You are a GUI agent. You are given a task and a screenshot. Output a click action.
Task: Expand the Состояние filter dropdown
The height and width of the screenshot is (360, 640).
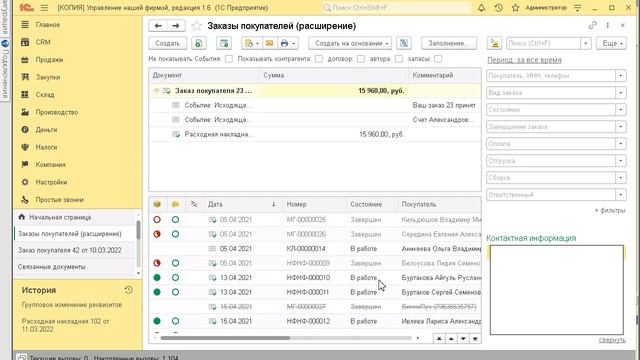620,110
